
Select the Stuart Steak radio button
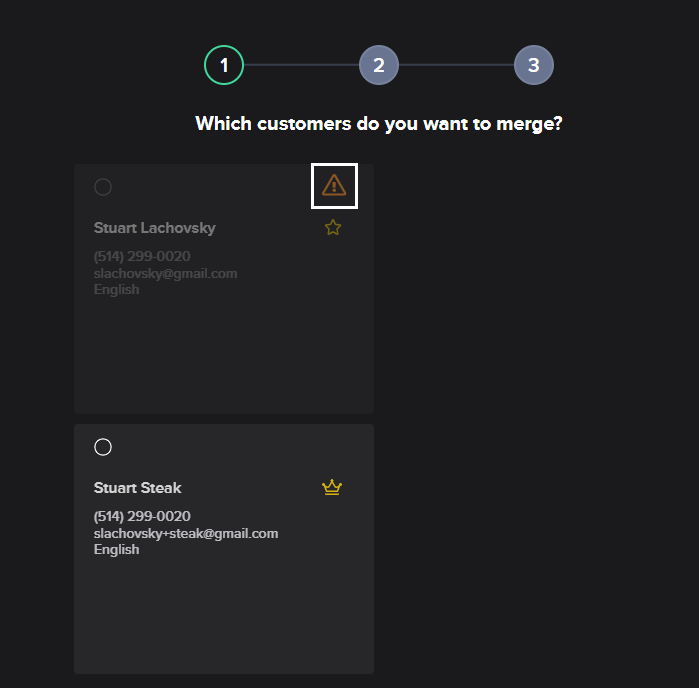coord(103,447)
